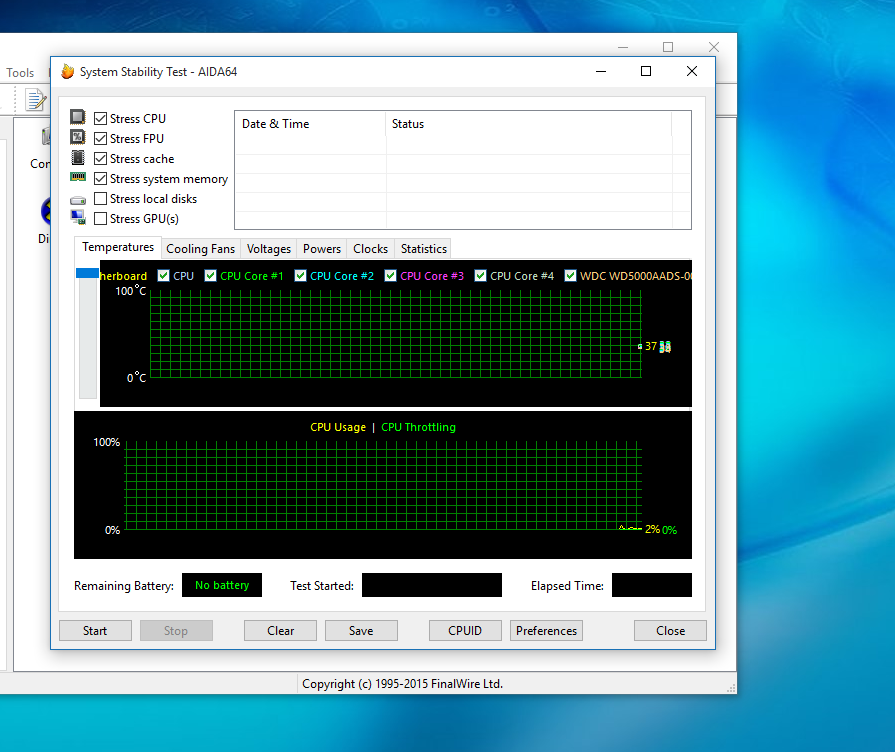The image size is (895, 752).
Task: Uncheck Stress system memory
Action: 100,178
